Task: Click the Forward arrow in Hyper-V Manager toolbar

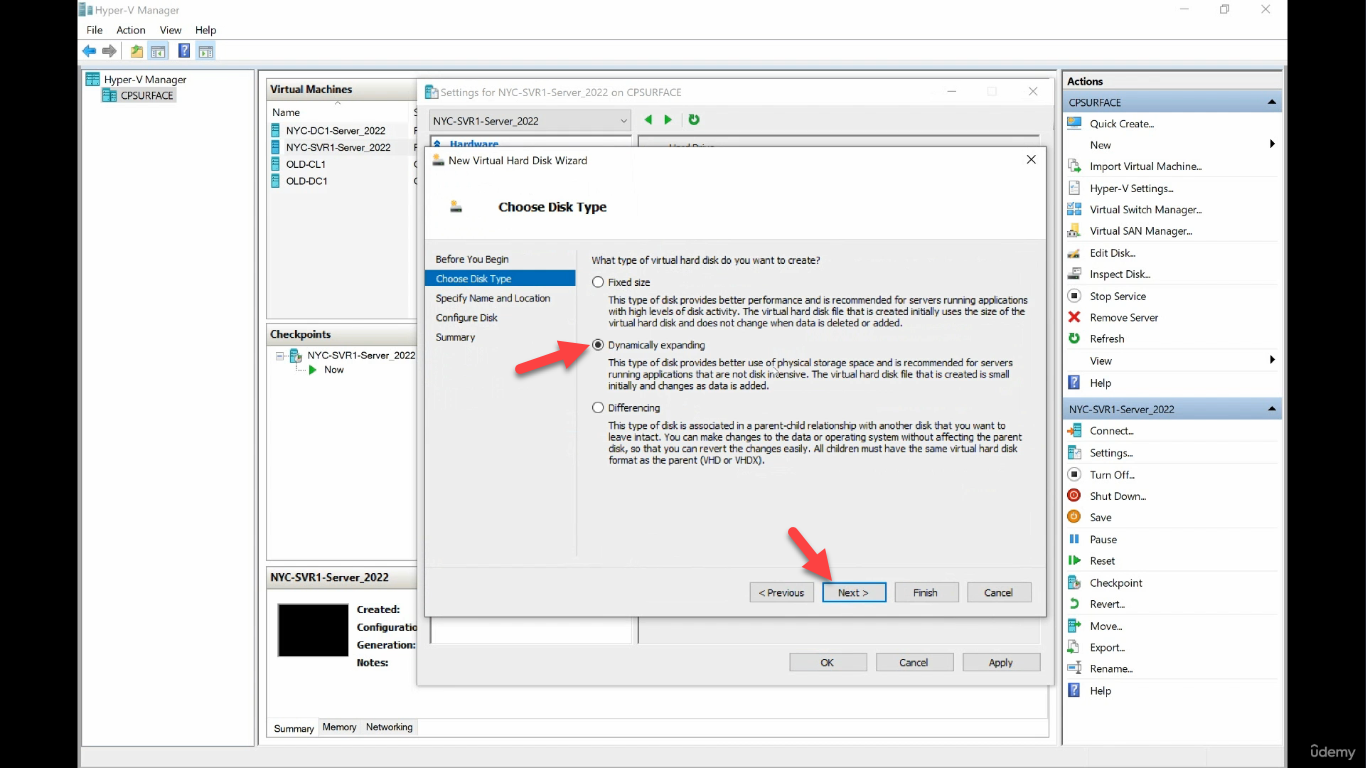Action: click(109, 51)
